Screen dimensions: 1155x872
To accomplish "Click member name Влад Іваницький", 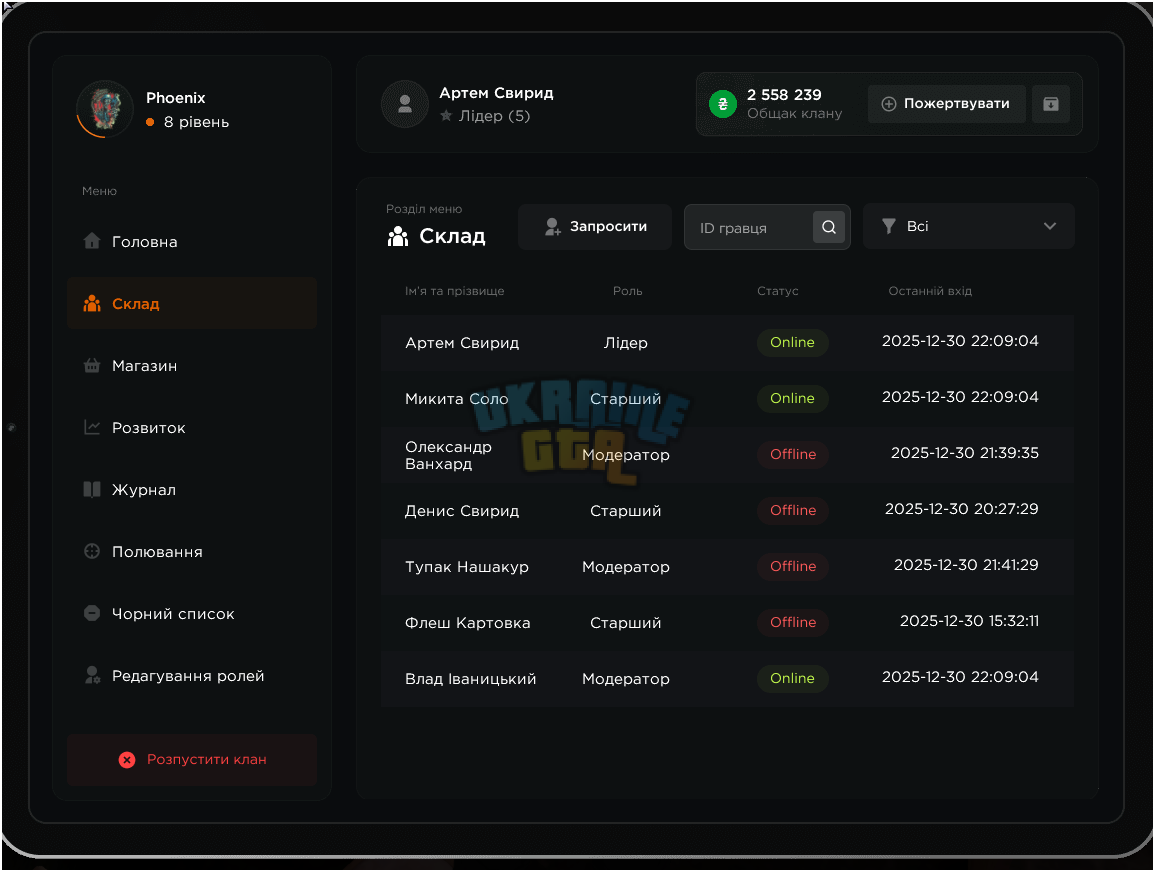I will pos(471,679).
